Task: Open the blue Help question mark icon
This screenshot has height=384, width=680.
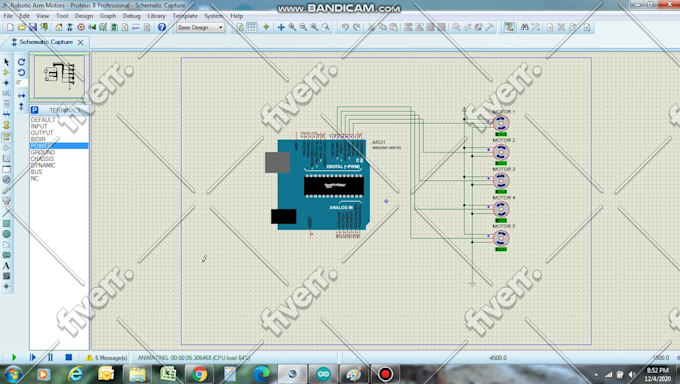Action: [x=162, y=27]
